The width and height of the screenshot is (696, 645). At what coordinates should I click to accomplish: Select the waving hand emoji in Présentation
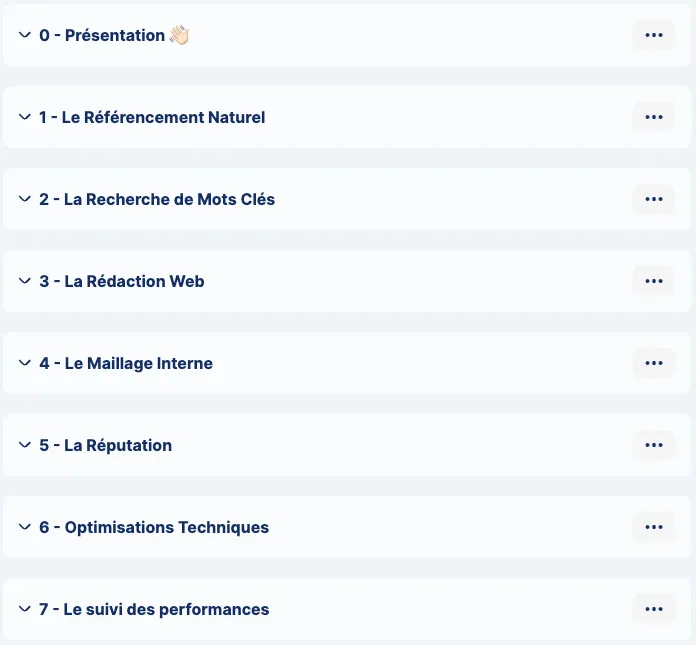179,35
